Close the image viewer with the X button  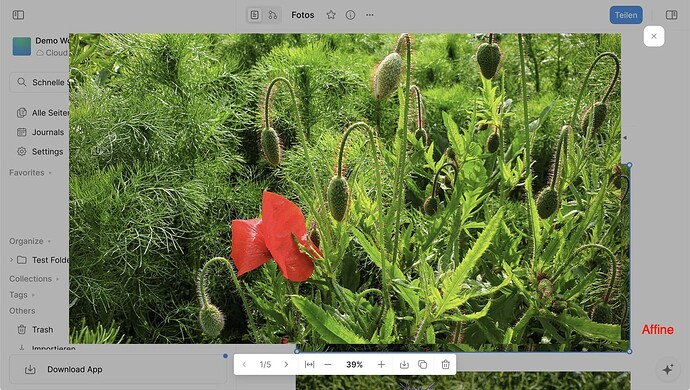coord(653,36)
